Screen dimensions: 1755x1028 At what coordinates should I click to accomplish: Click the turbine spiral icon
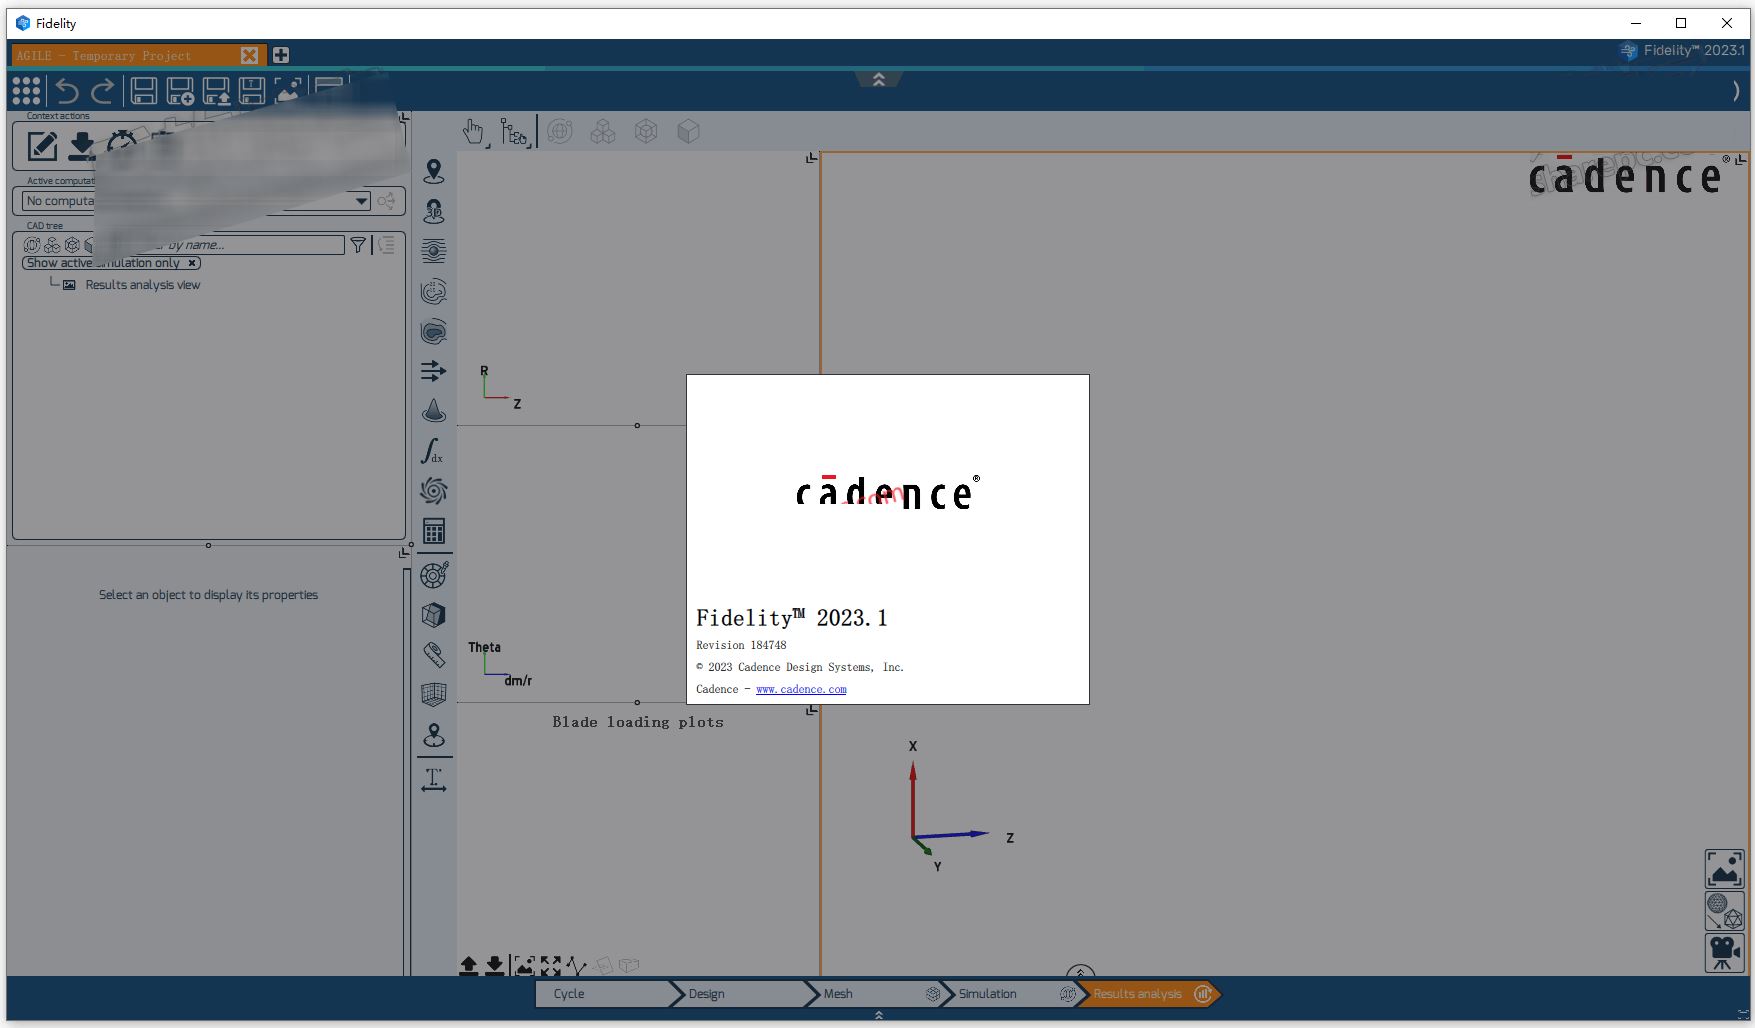[x=434, y=491]
